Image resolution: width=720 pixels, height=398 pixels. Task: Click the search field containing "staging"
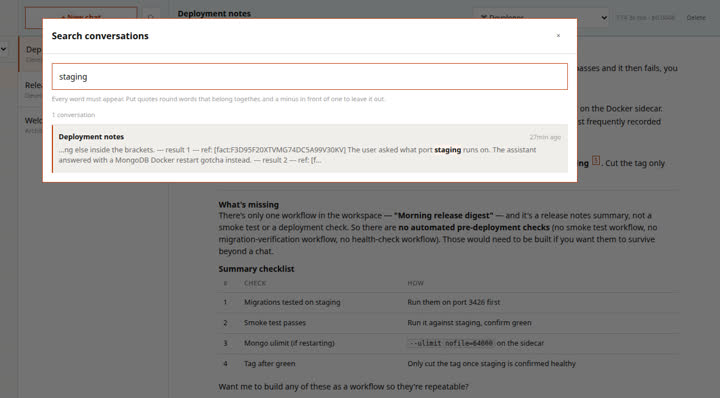pos(309,77)
